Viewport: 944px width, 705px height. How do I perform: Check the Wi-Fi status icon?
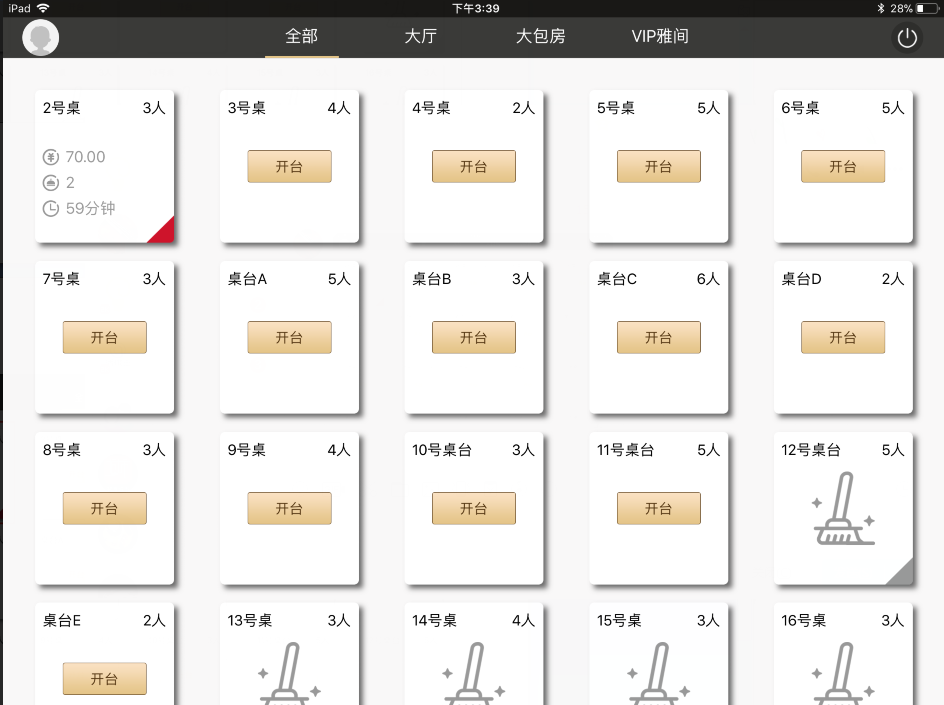[x=43, y=8]
